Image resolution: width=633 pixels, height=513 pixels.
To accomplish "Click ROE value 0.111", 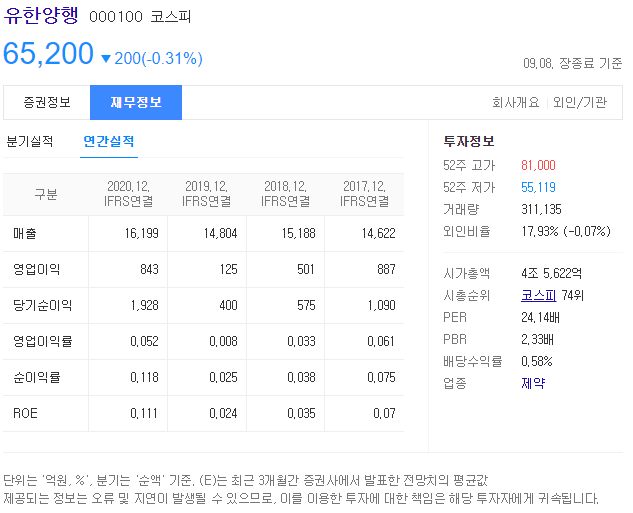I will click(x=144, y=413).
